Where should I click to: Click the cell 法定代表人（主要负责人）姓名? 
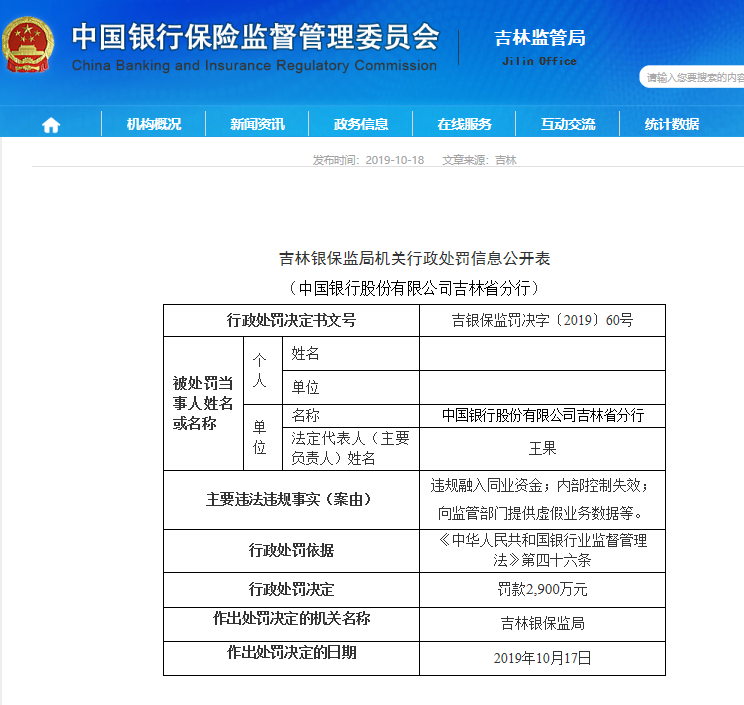pos(351,449)
